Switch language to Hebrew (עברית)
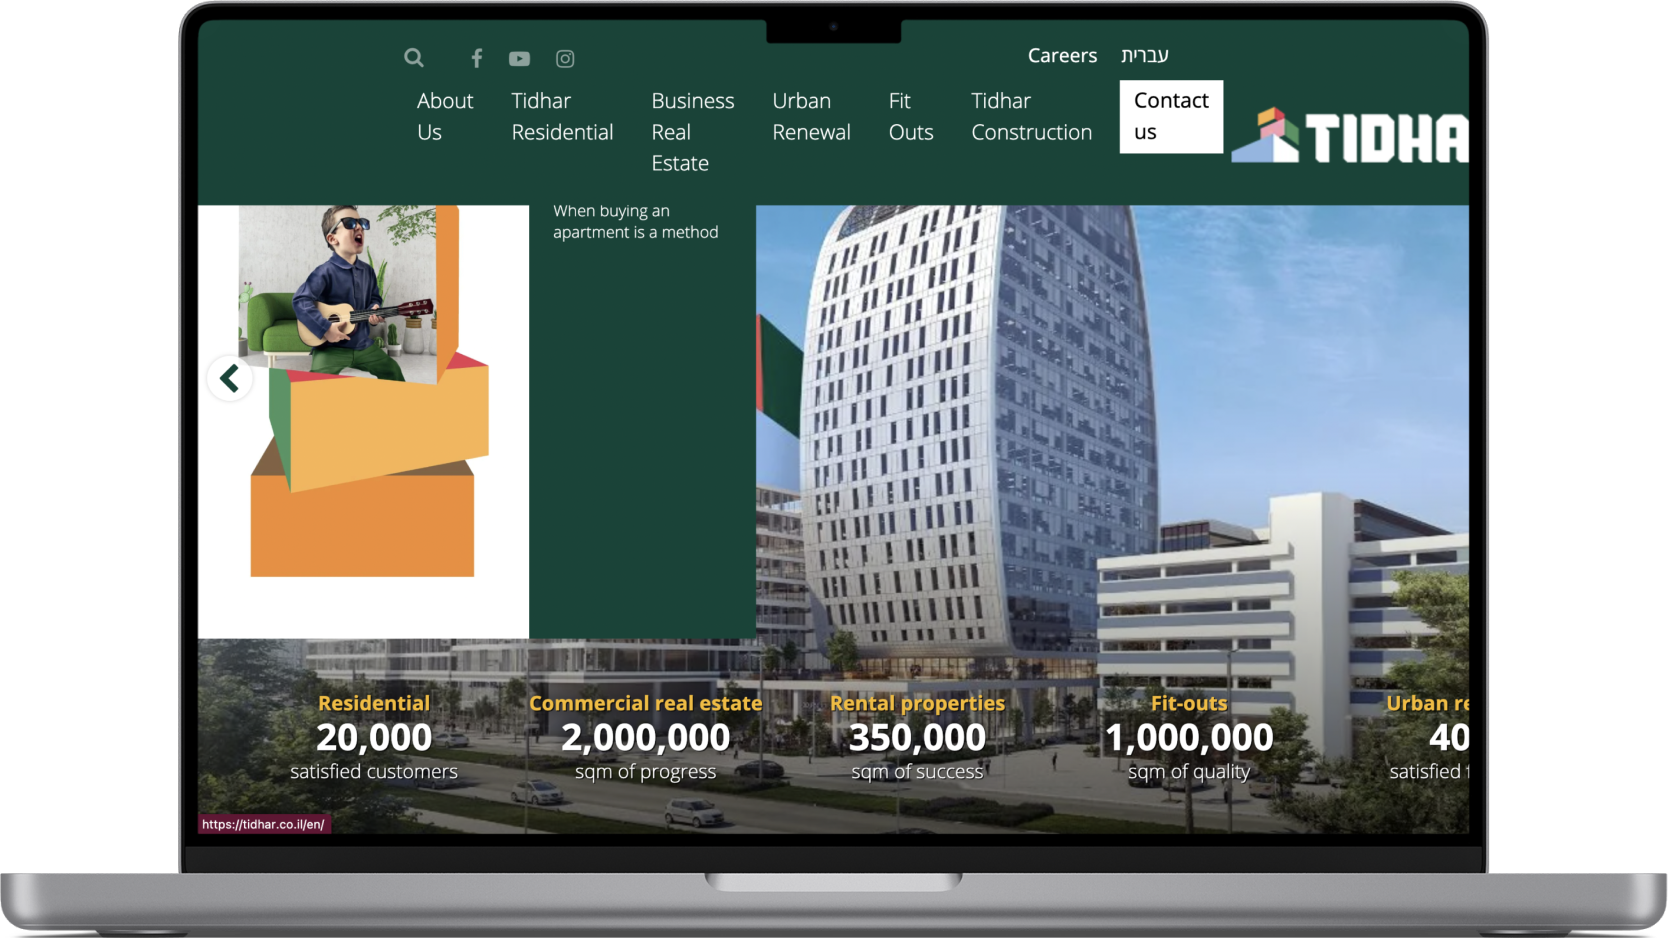1668x938 pixels. (1144, 55)
